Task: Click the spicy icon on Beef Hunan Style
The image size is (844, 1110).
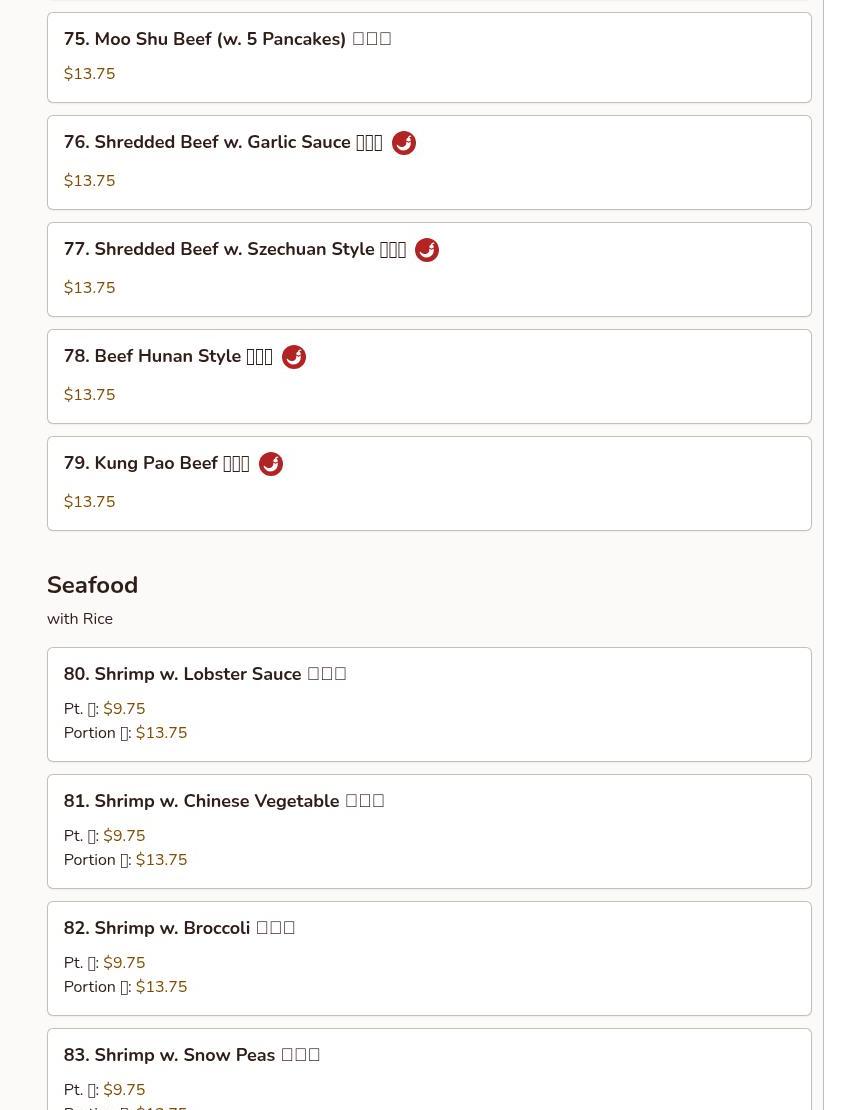Action: pyautogui.click(x=293, y=357)
